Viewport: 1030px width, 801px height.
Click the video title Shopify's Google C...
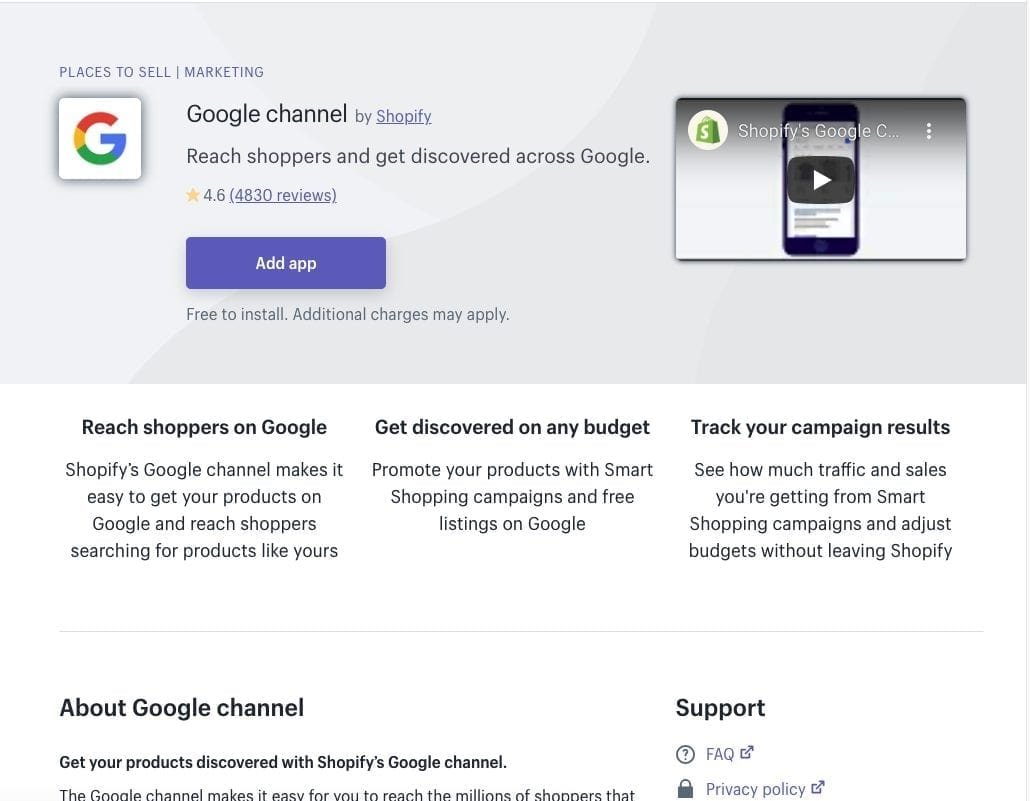coord(818,131)
